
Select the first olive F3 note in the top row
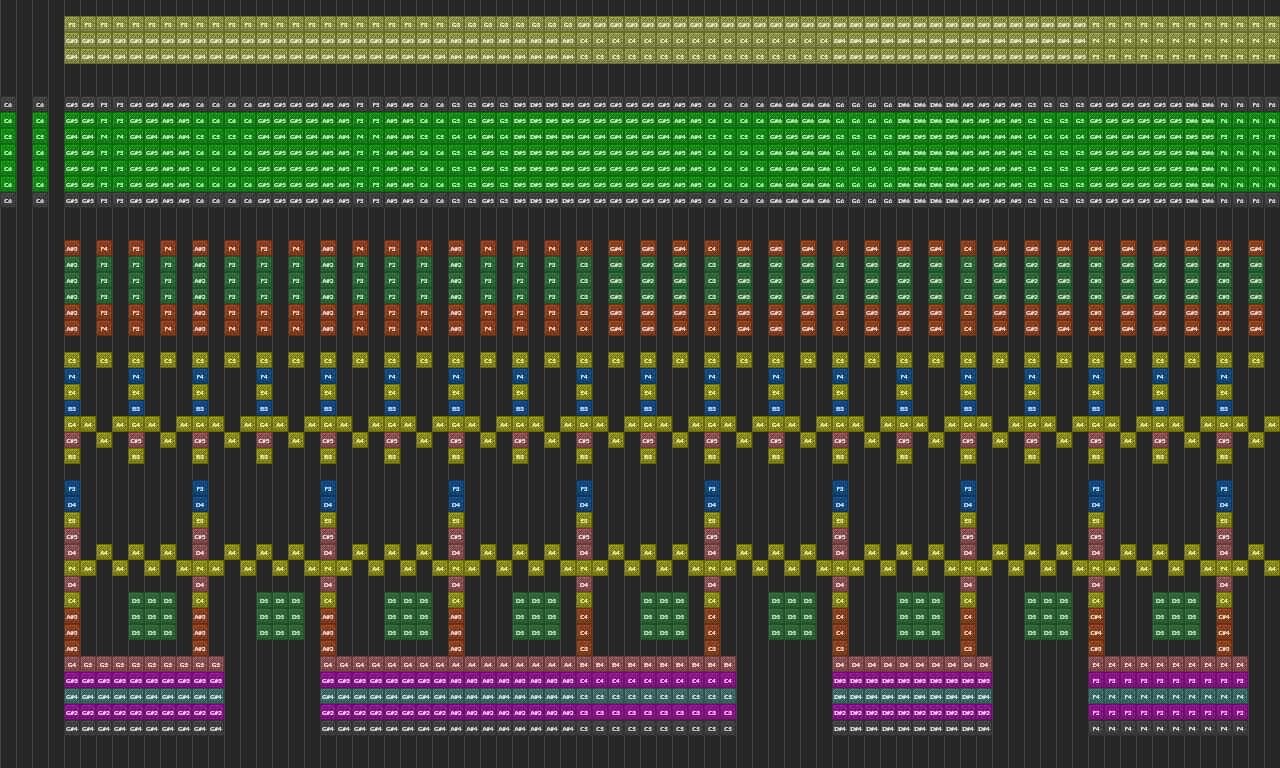click(x=72, y=24)
